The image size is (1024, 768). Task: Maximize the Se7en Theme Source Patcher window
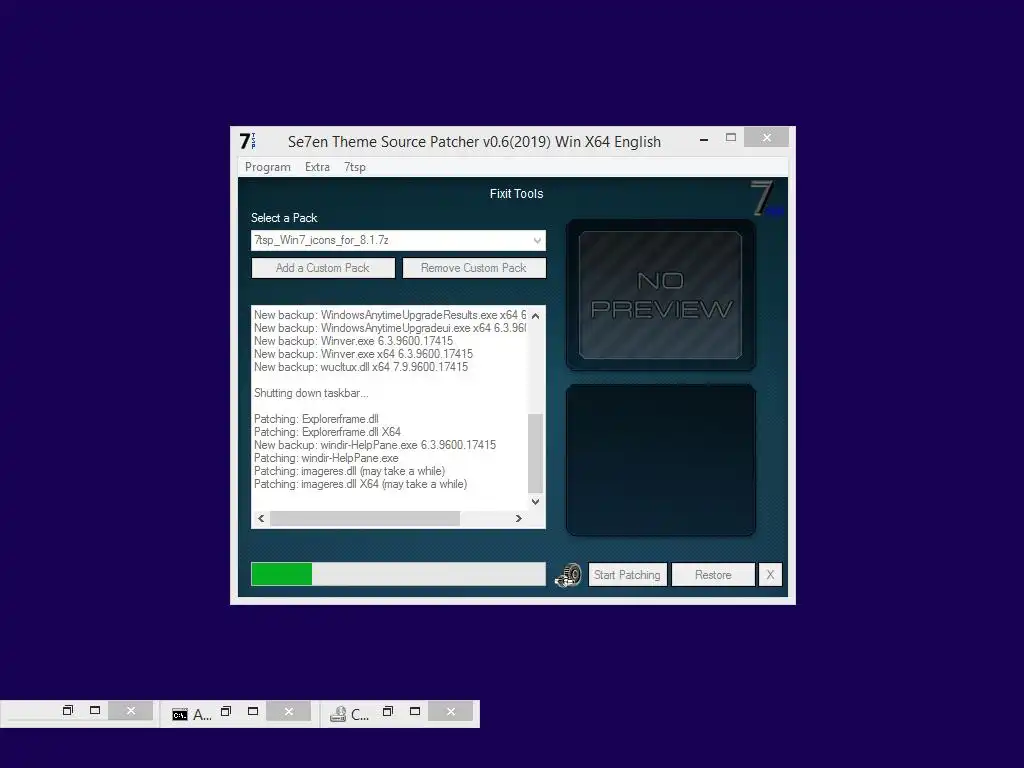[731, 138]
